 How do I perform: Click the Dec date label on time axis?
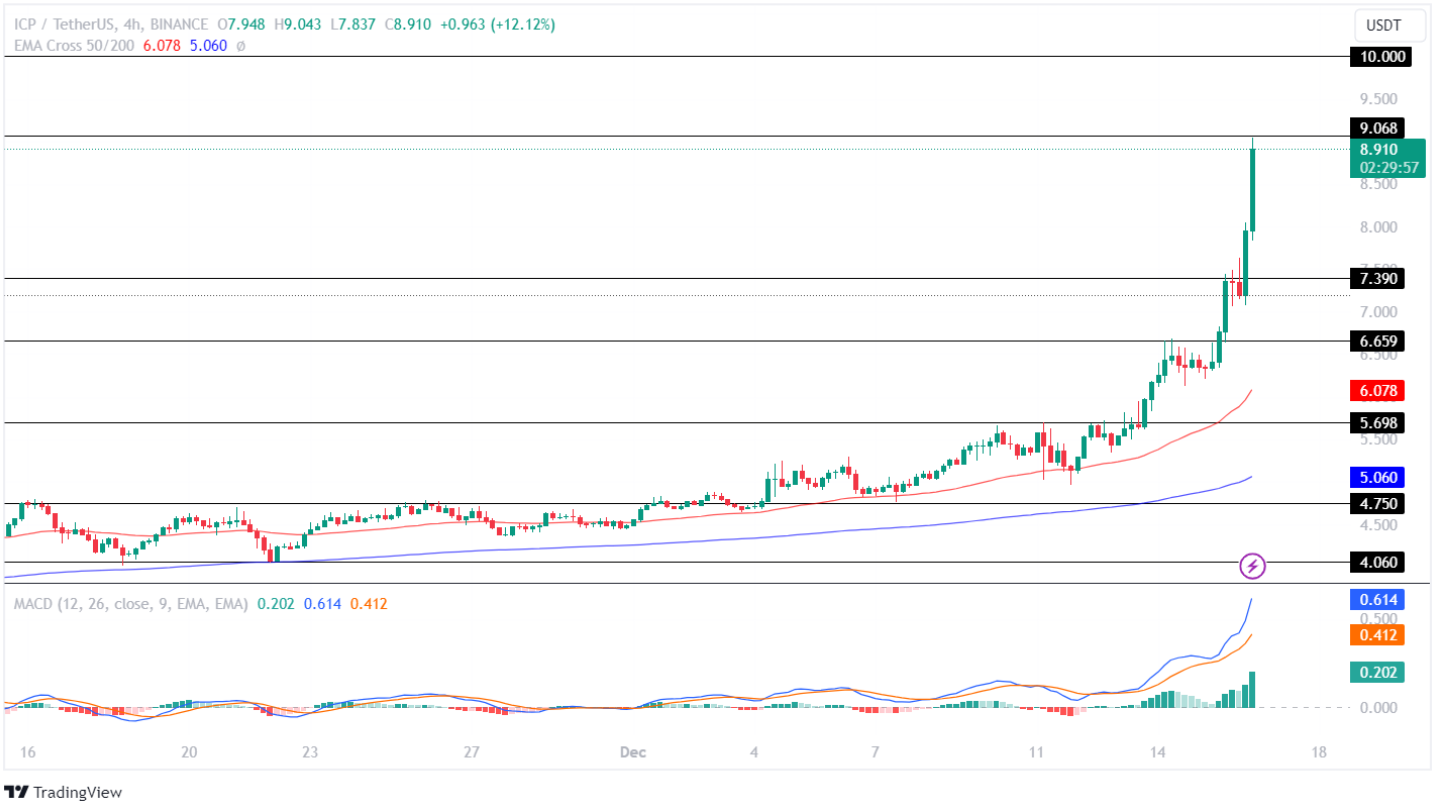click(x=631, y=753)
